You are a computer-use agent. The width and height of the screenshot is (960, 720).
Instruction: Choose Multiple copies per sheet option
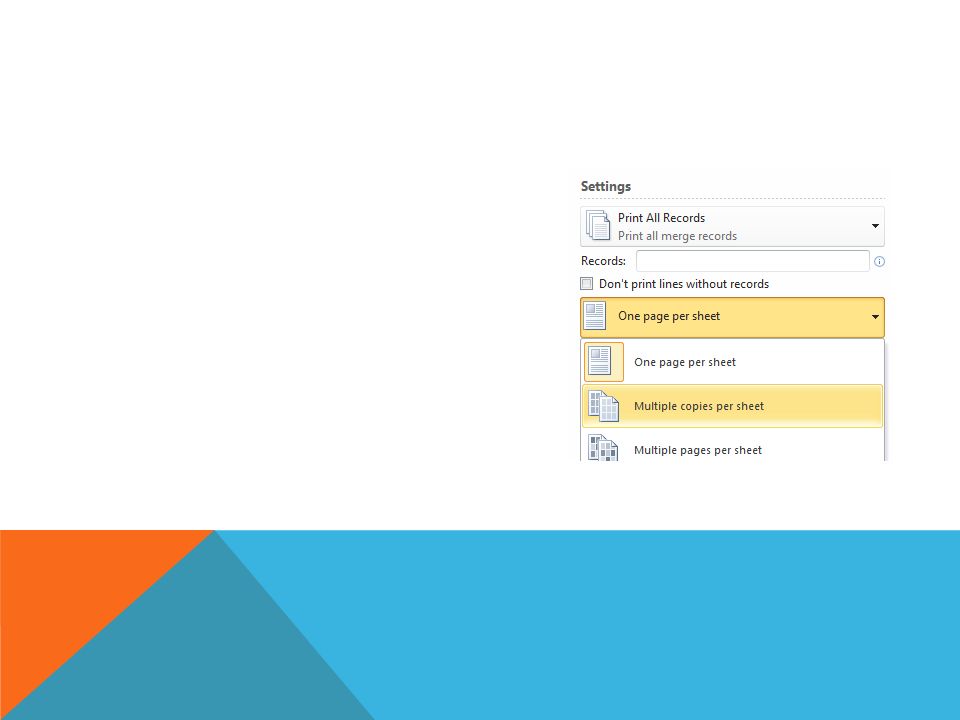click(x=732, y=406)
